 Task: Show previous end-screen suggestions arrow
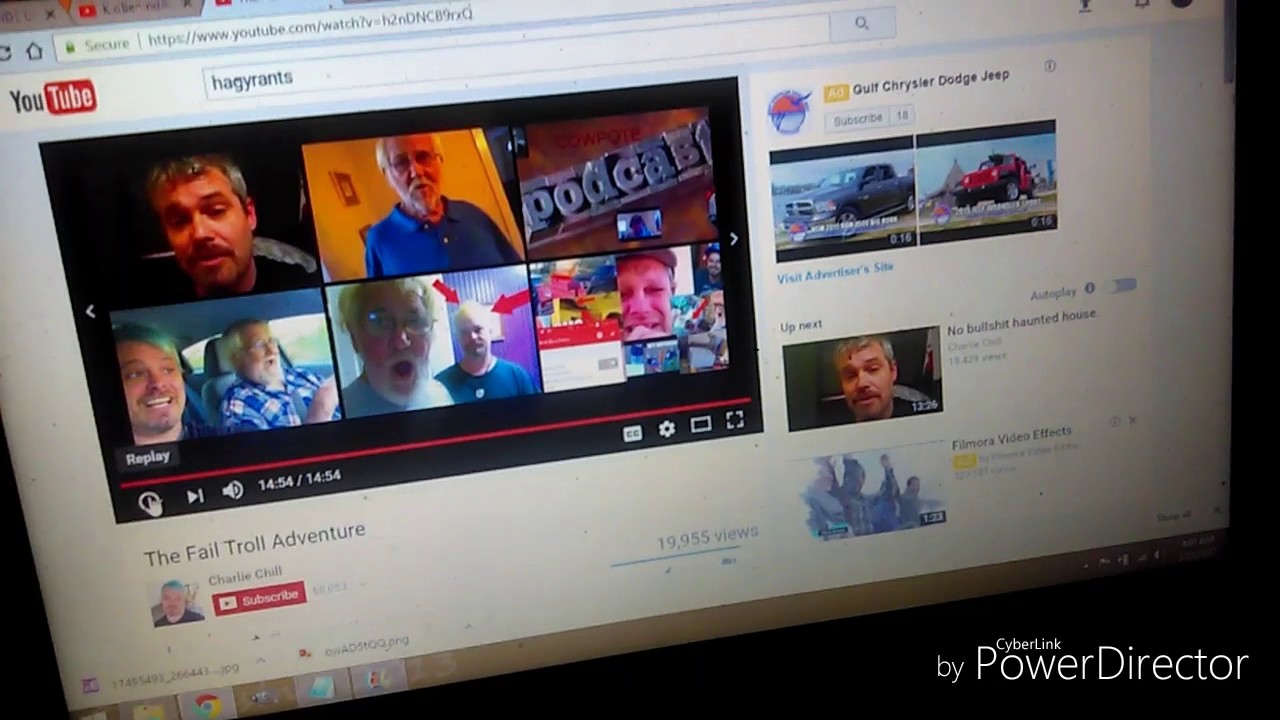pyautogui.click(x=89, y=312)
